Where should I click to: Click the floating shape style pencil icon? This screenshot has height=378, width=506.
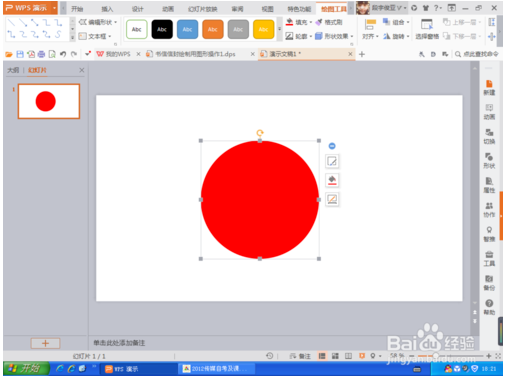(x=332, y=161)
